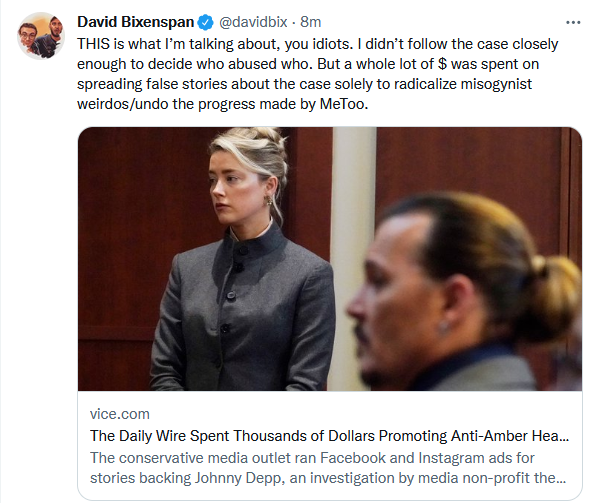Open the vice.com link preview image

click(x=330, y=259)
